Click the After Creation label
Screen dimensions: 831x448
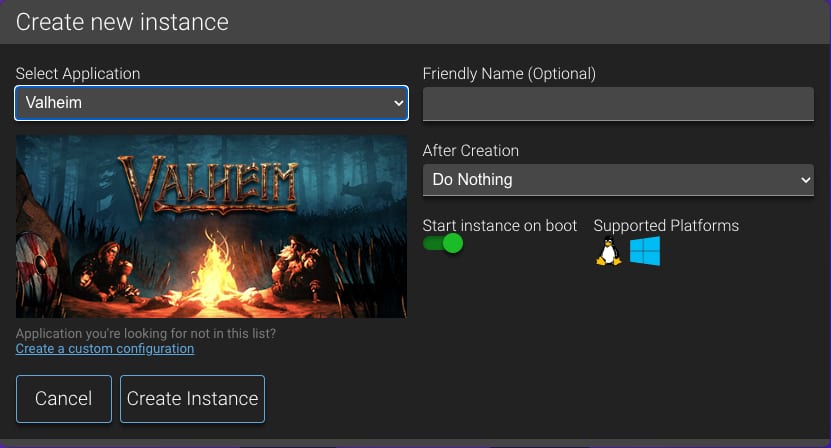pos(470,151)
